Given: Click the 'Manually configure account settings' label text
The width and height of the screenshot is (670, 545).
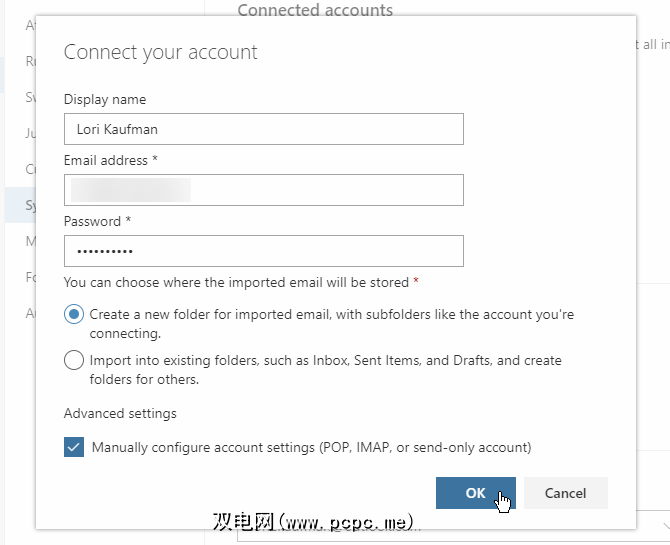Looking at the screenshot, I should pos(311,447).
